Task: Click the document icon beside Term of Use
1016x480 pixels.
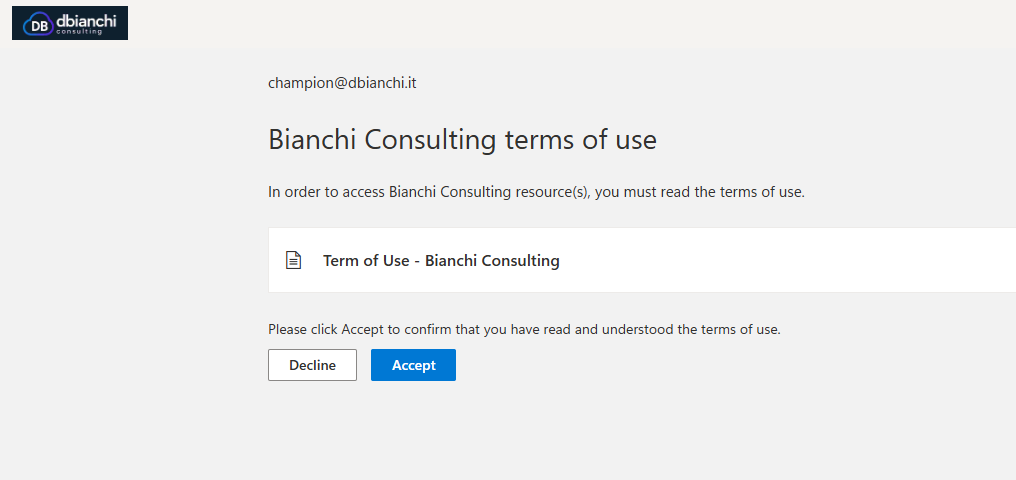Action: pyautogui.click(x=294, y=260)
